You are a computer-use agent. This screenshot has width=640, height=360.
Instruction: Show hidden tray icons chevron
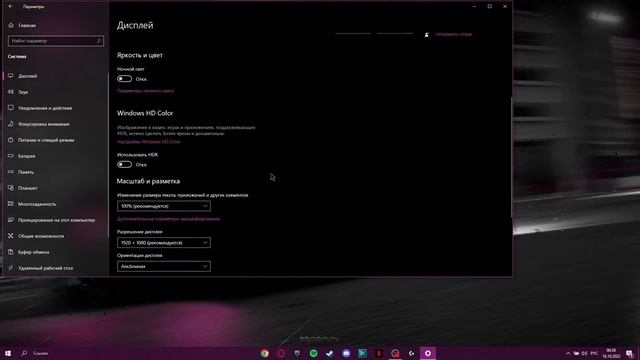pos(568,353)
